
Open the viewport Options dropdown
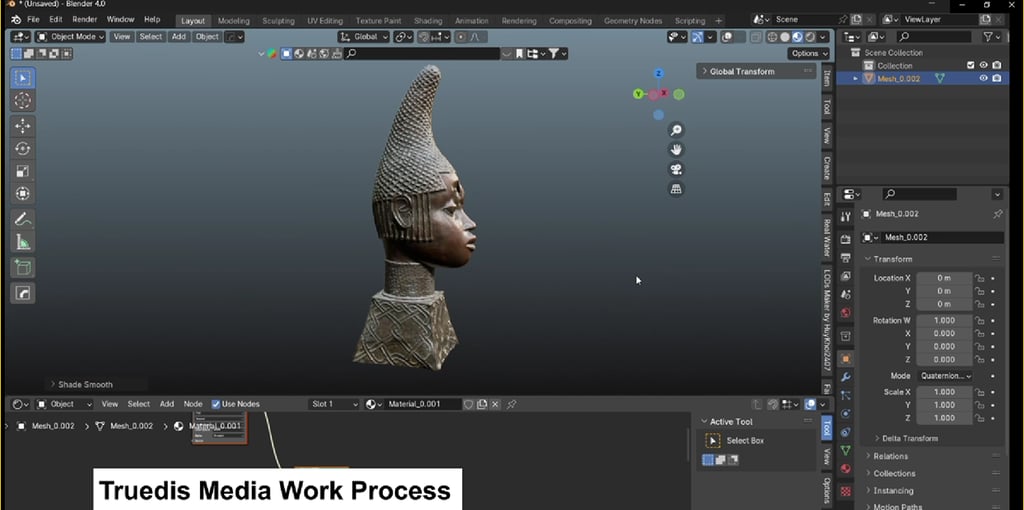point(808,54)
